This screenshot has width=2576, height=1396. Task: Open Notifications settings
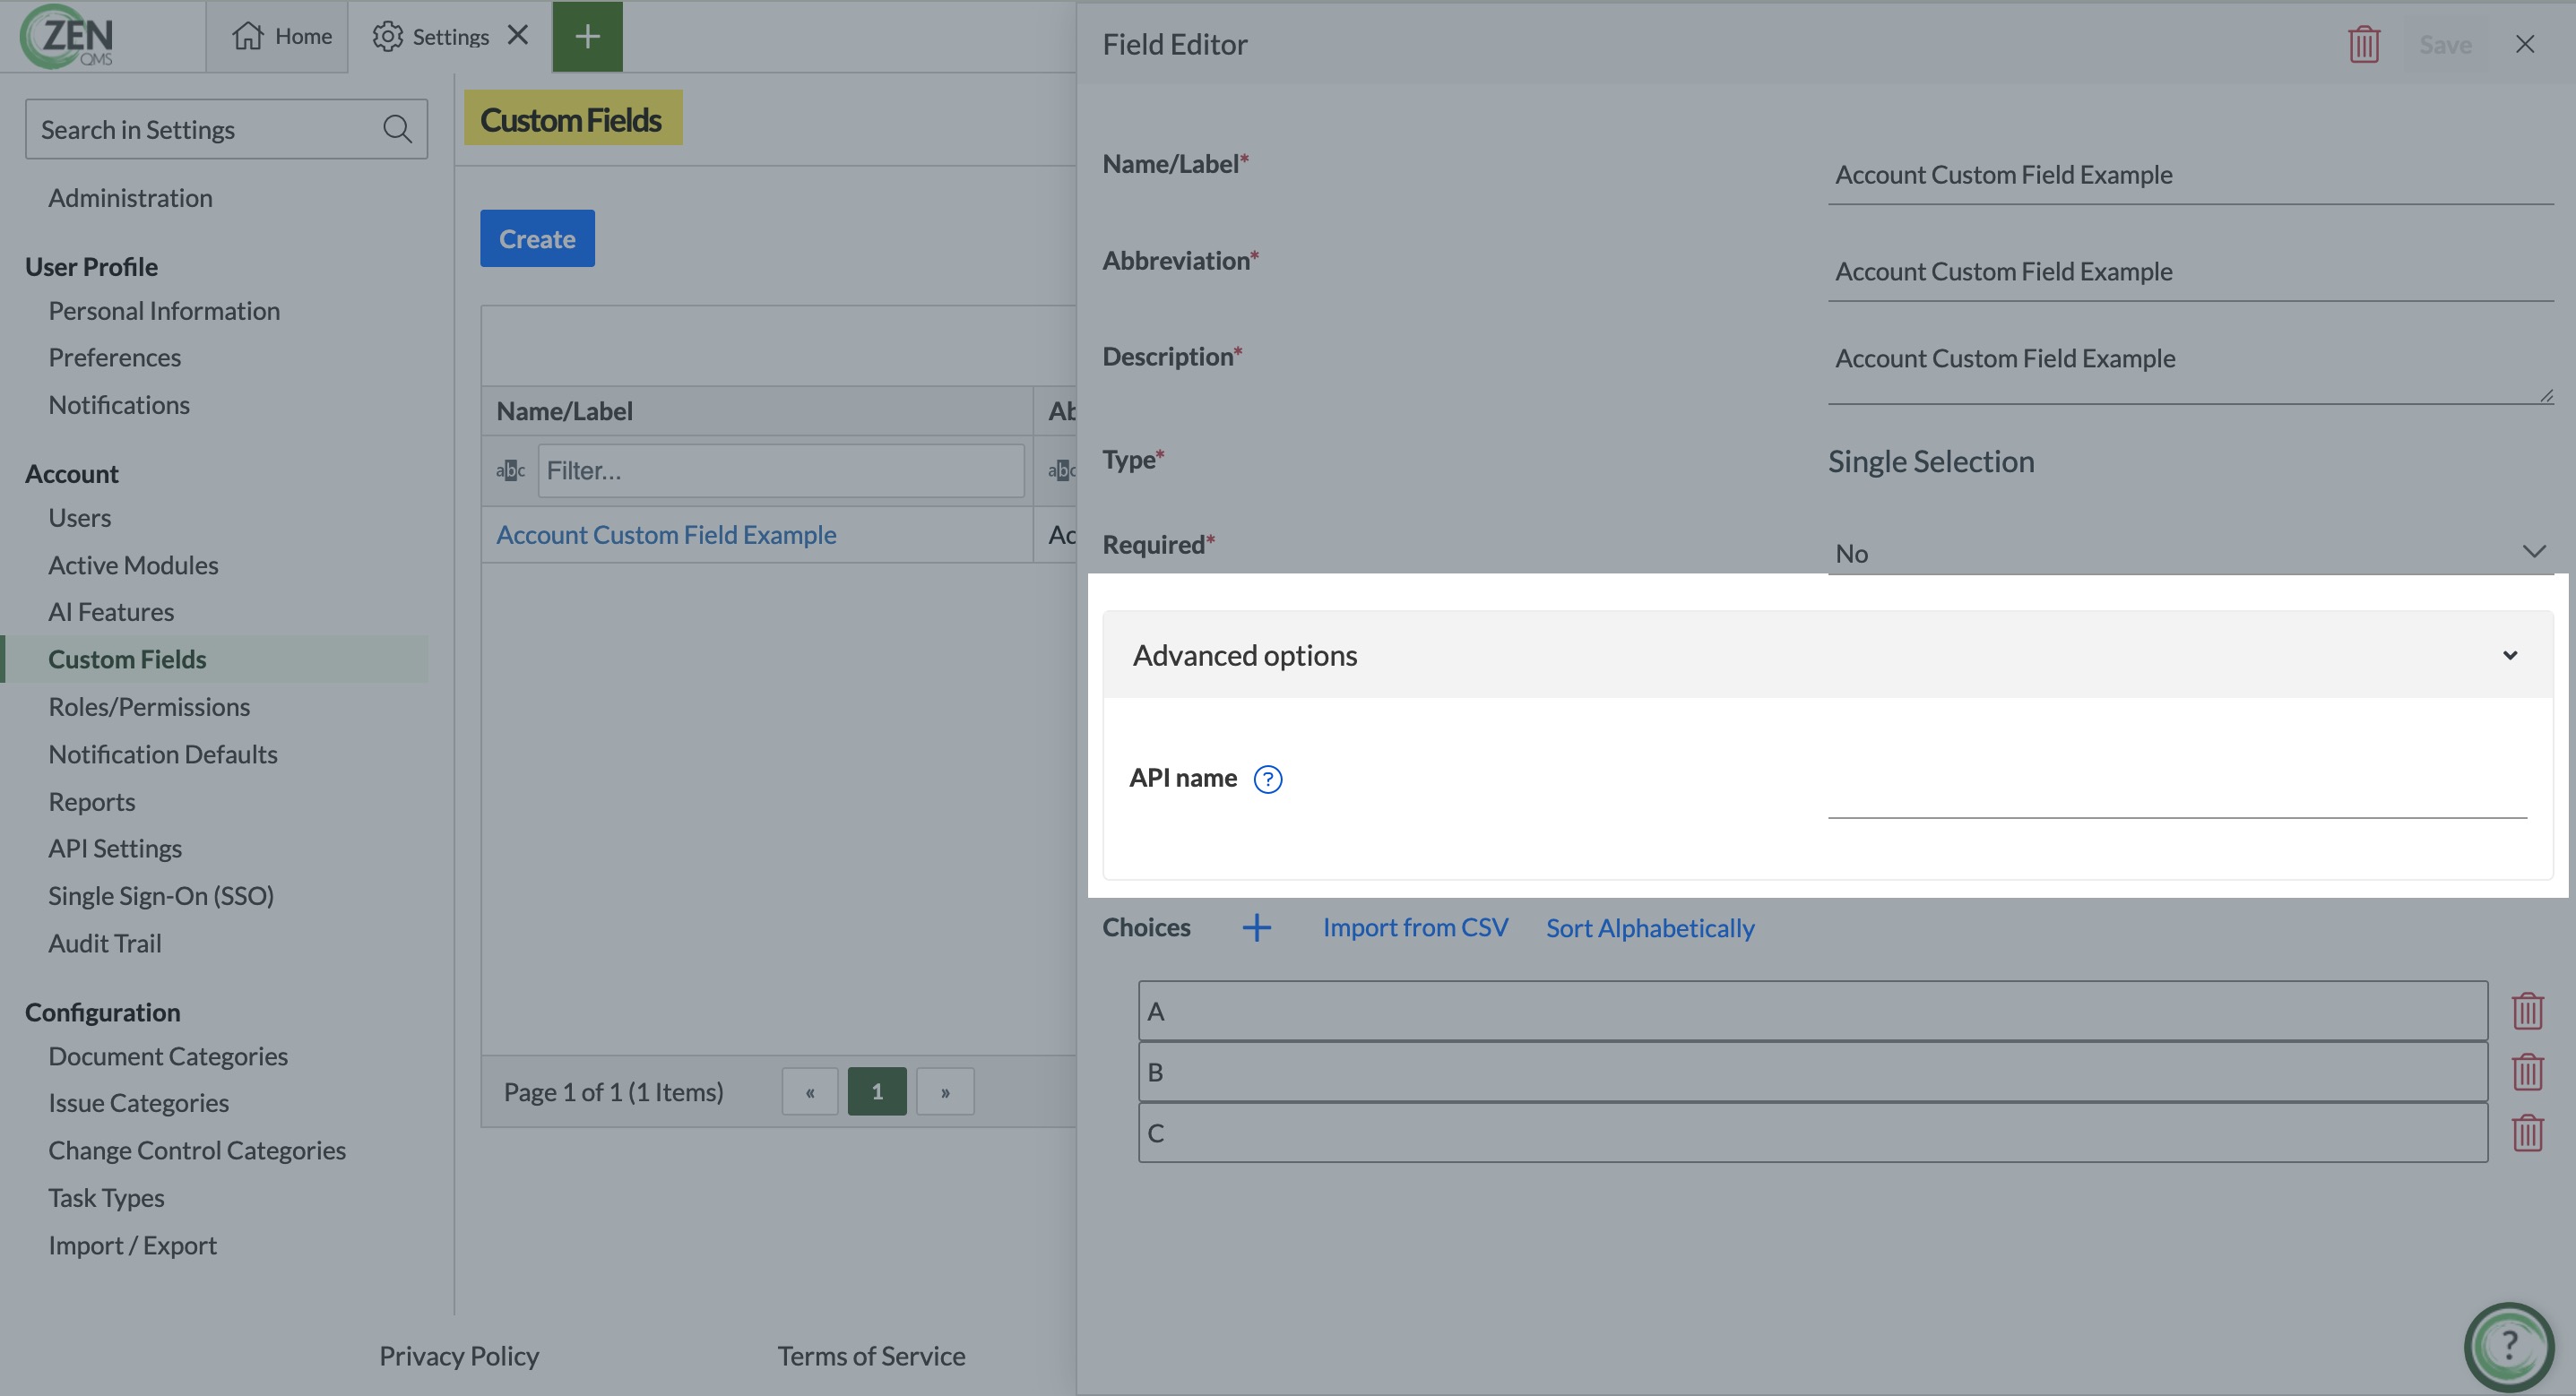[119, 404]
